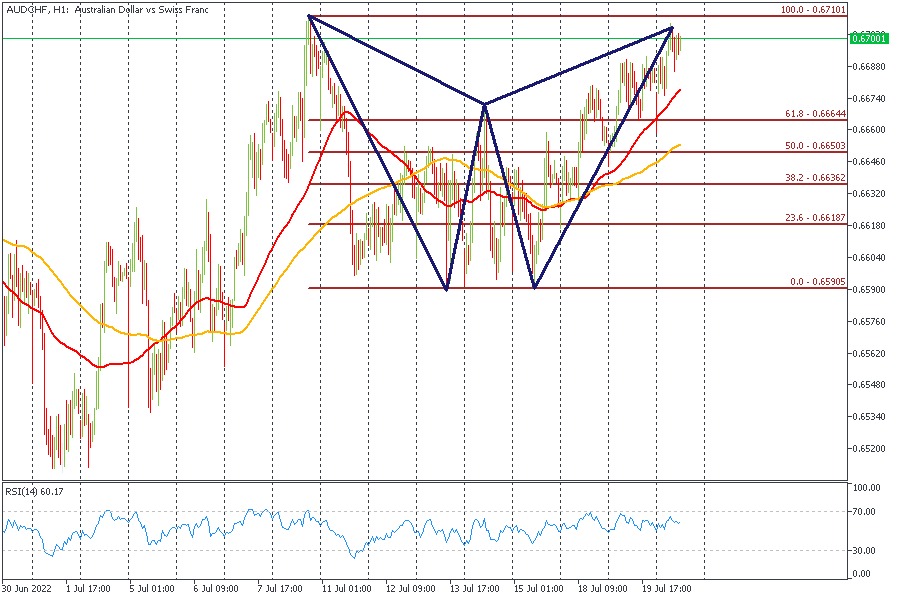Select the green 0.67001 current price tag
The width and height of the screenshot is (900, 600).
(867, 38)
